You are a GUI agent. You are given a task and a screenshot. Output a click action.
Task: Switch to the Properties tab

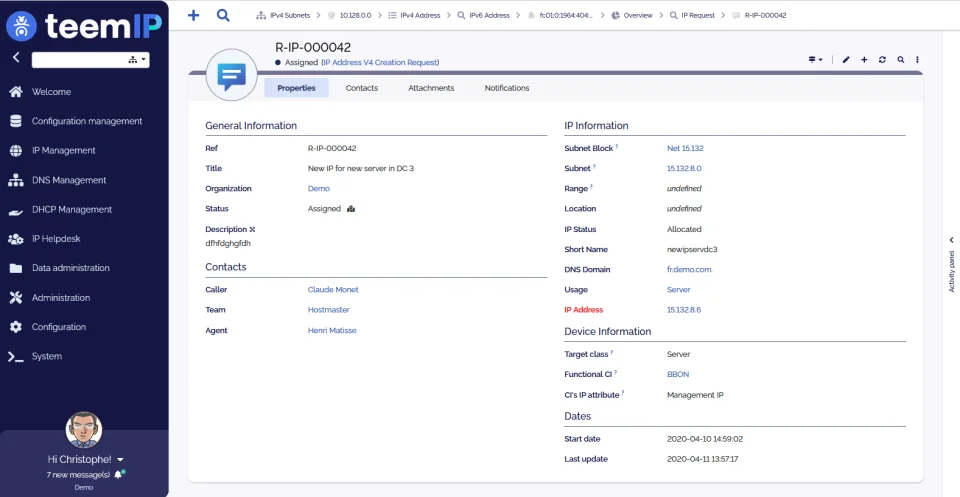[x=296, y=88]
